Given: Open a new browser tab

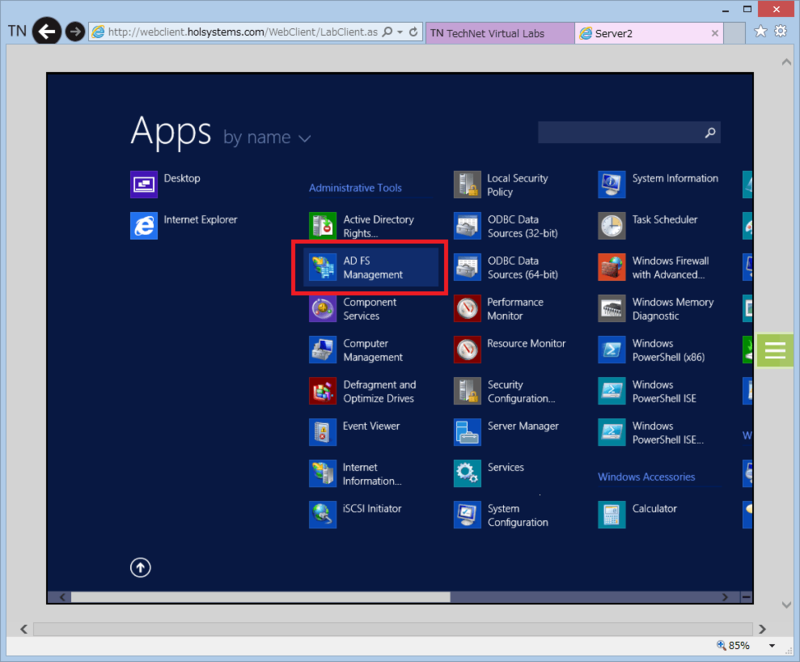Looking at the screenshot, I should coord(734,33).
